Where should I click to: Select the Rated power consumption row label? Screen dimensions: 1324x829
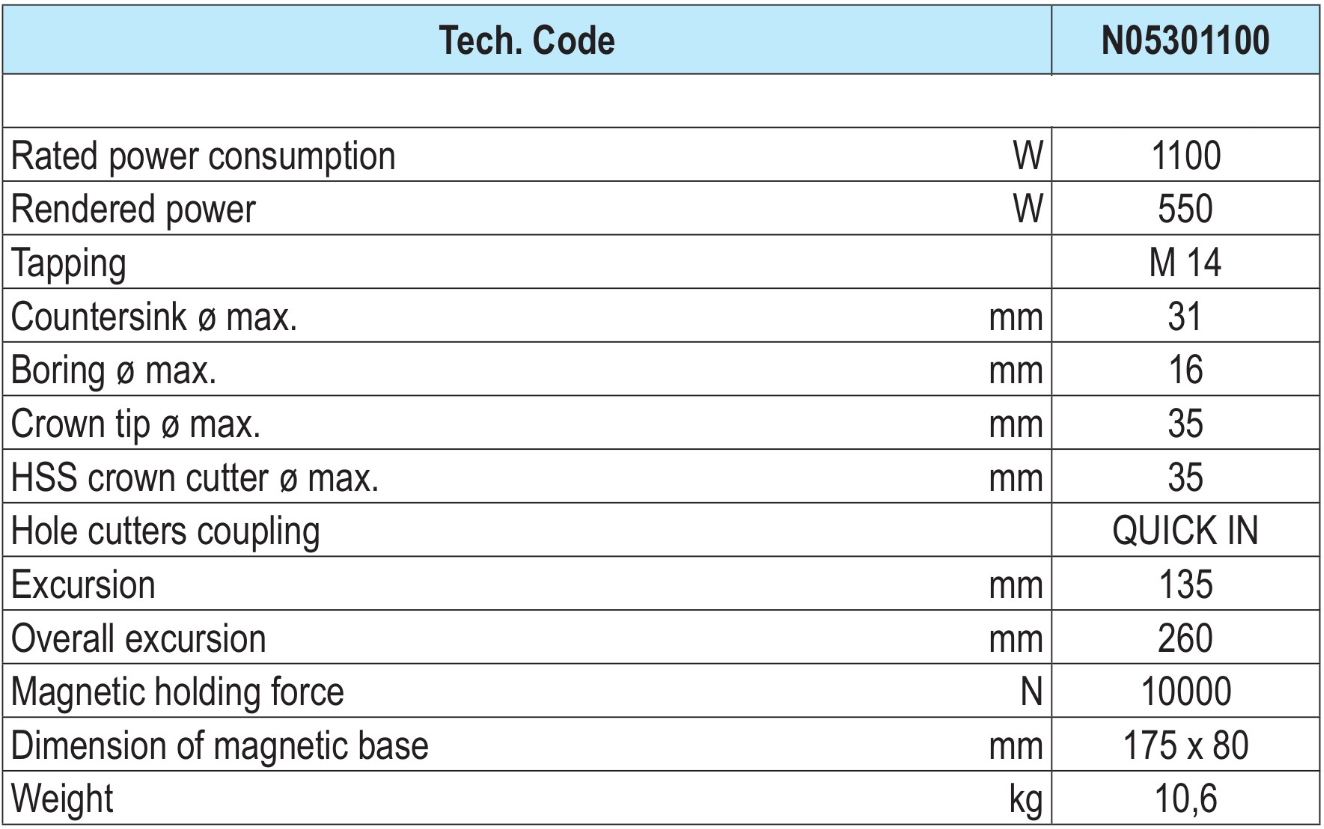click(x=202, y=155)
